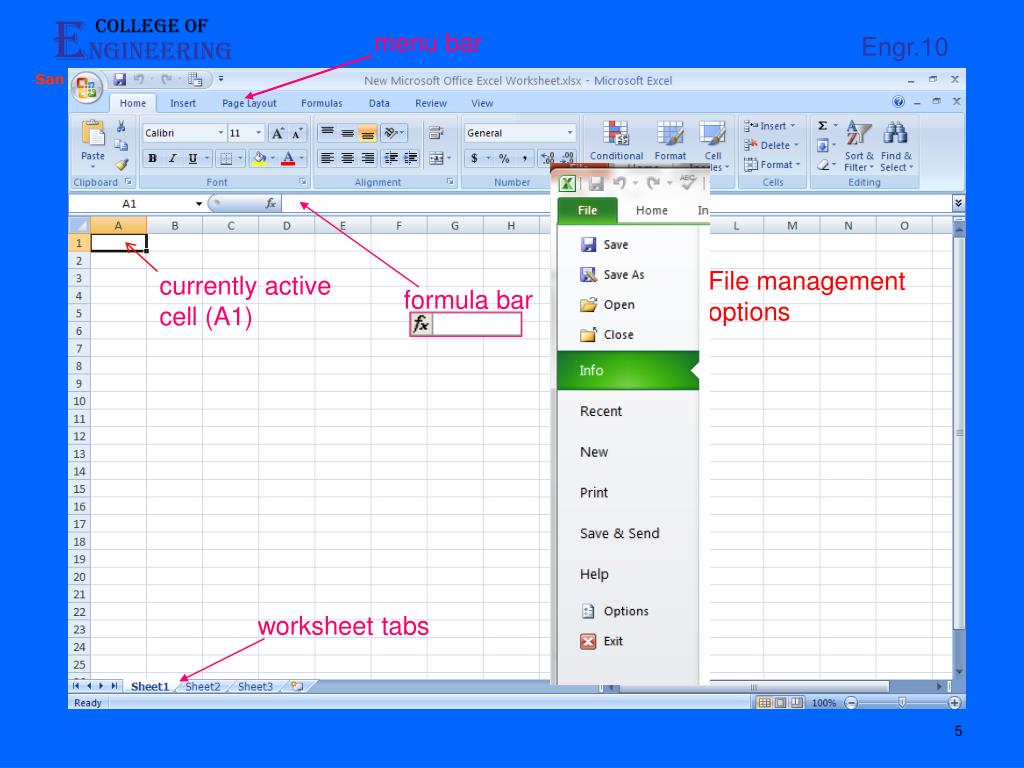This screenshot has width=1024, height=768.
Task: Open the Data ribbon tab
Action: tap(379, 103)
